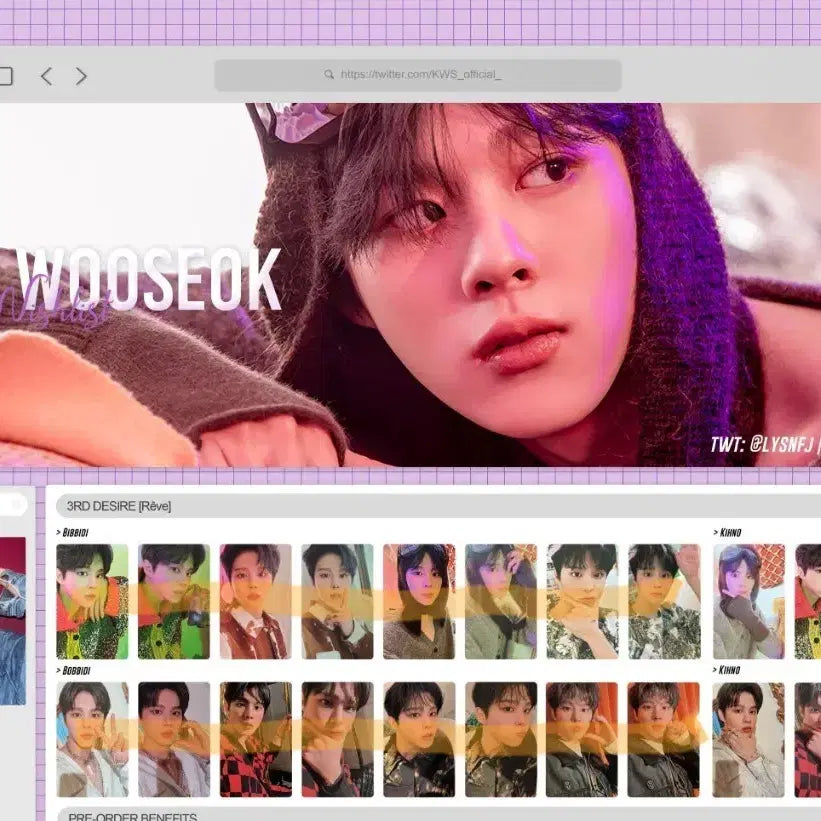Select the PRE-ORDER BENEFITS section header
This screenshot has height=821, width=821.
[438, 815]
